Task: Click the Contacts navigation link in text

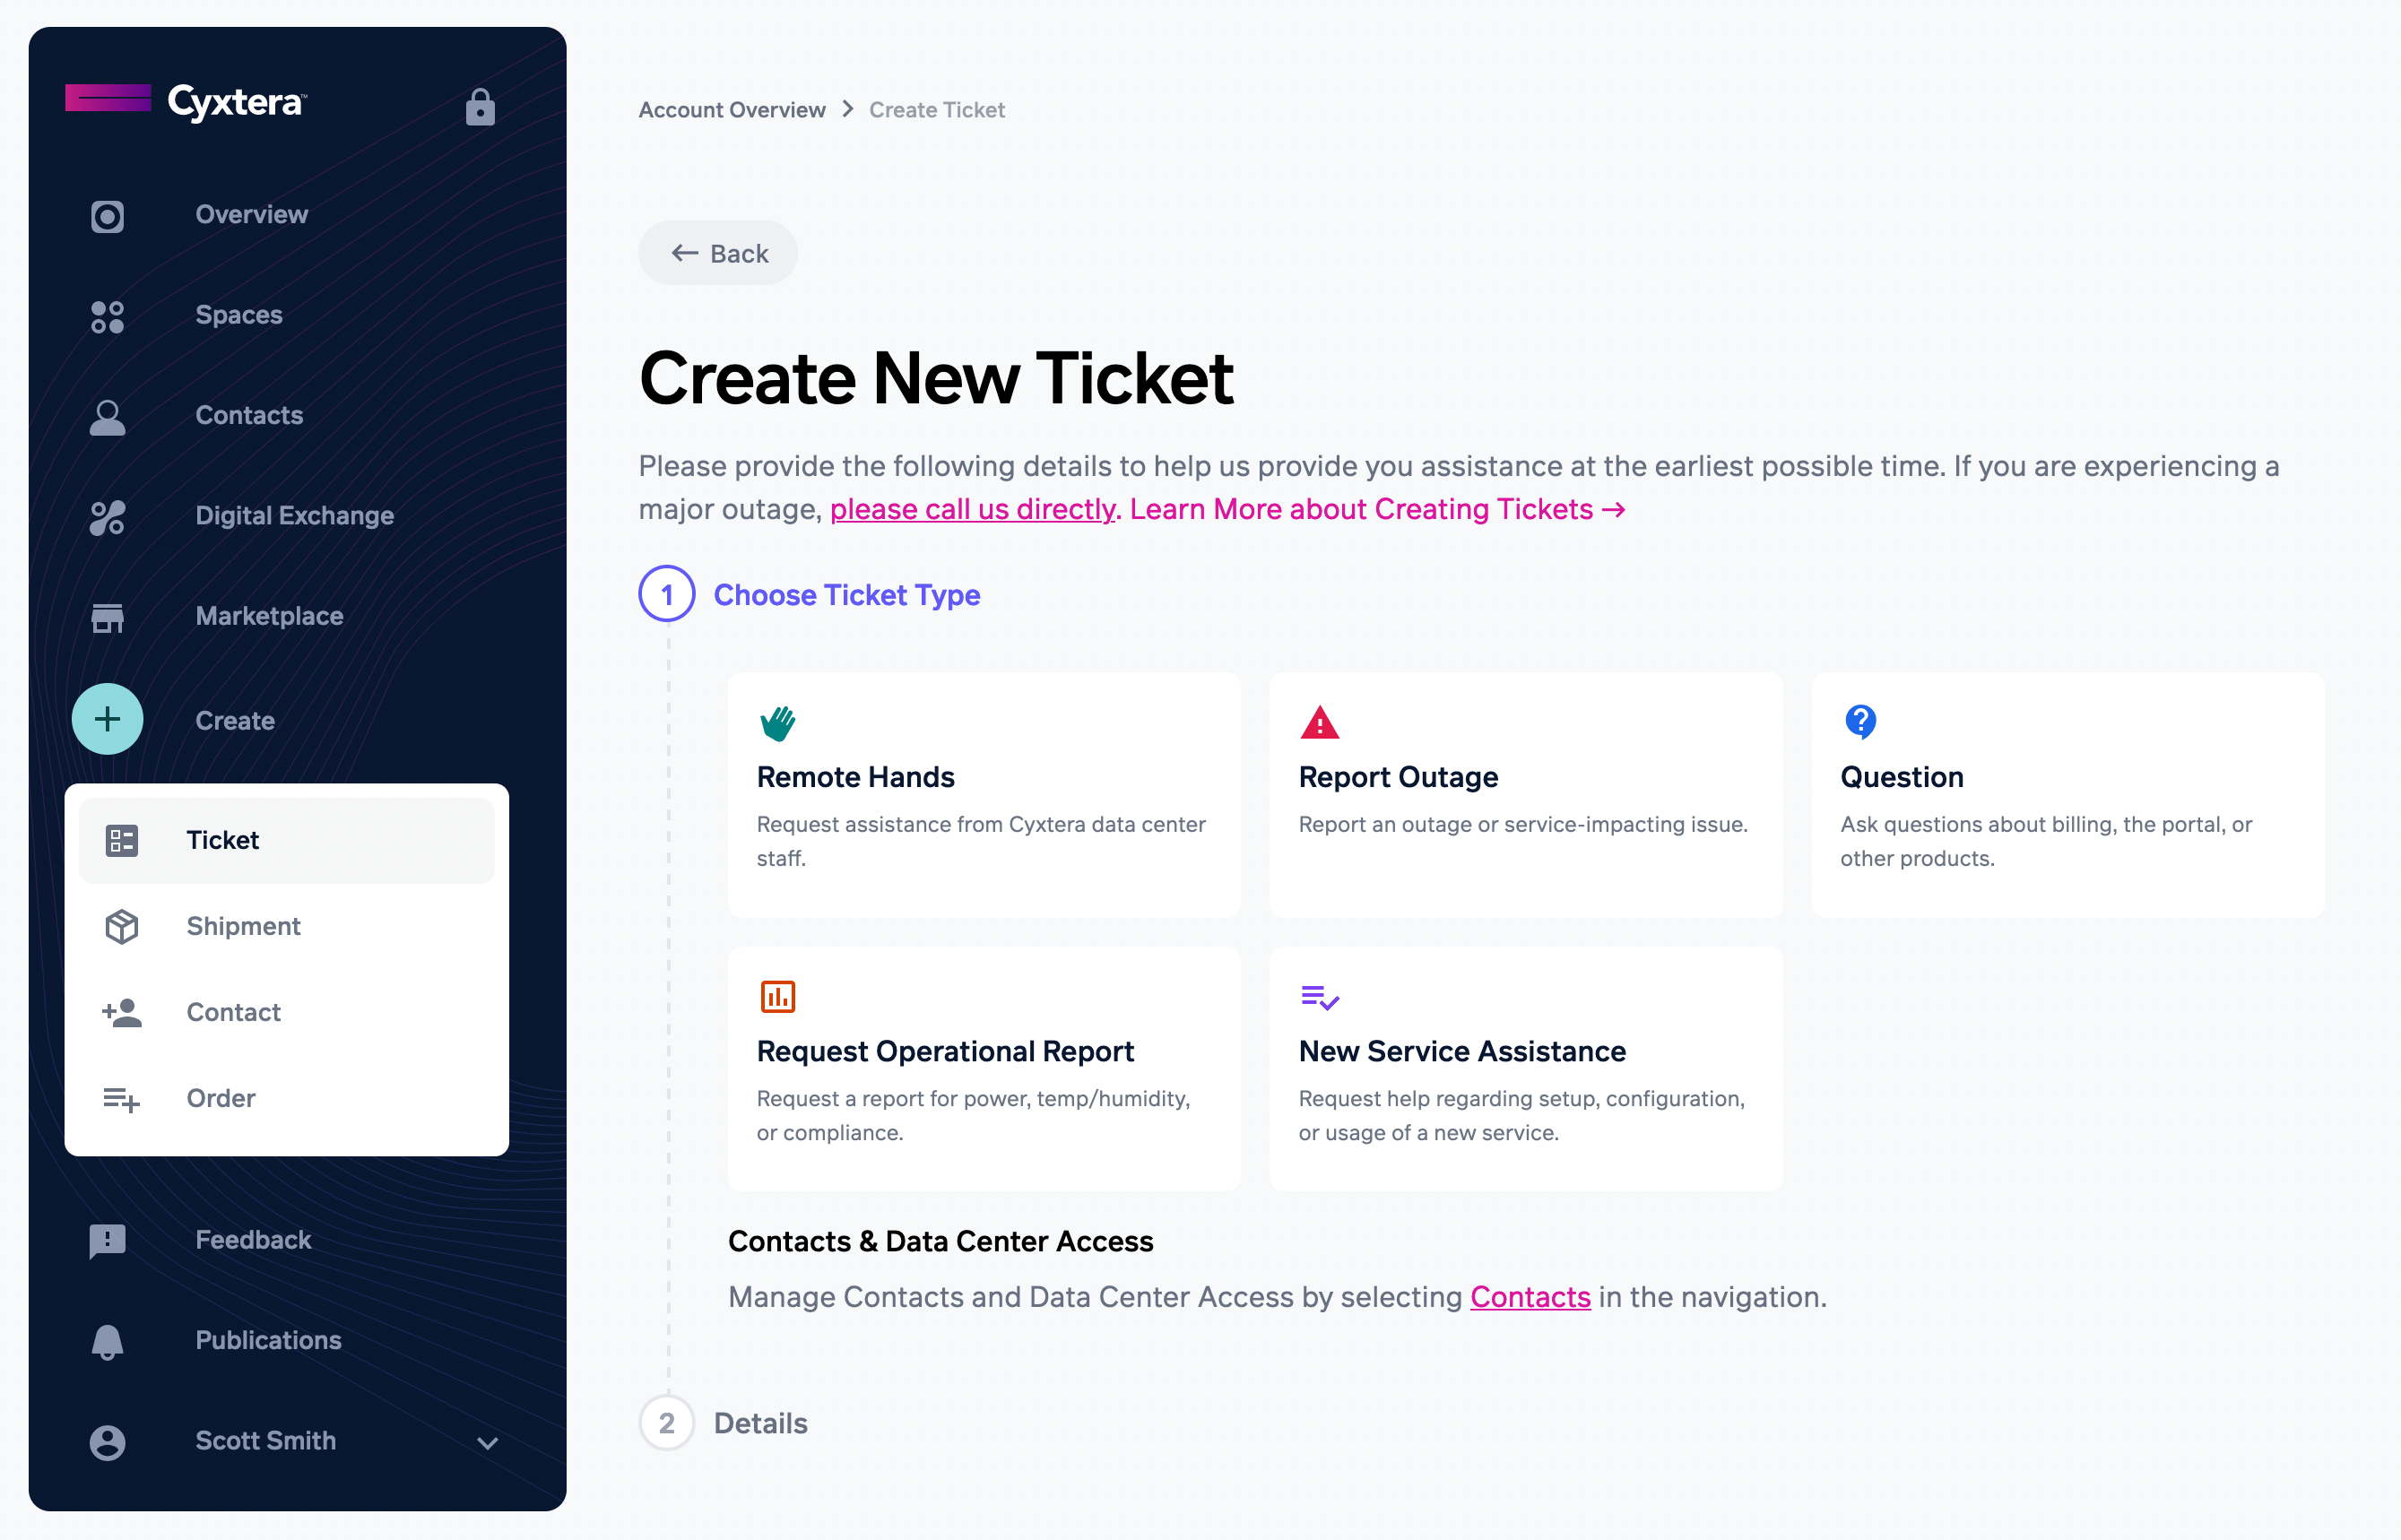Action: point(1530,1295)
